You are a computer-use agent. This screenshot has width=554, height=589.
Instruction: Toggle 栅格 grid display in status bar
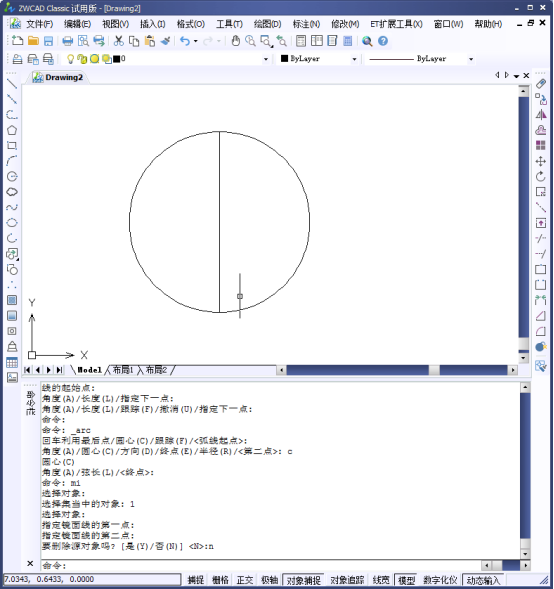(220, 580)
